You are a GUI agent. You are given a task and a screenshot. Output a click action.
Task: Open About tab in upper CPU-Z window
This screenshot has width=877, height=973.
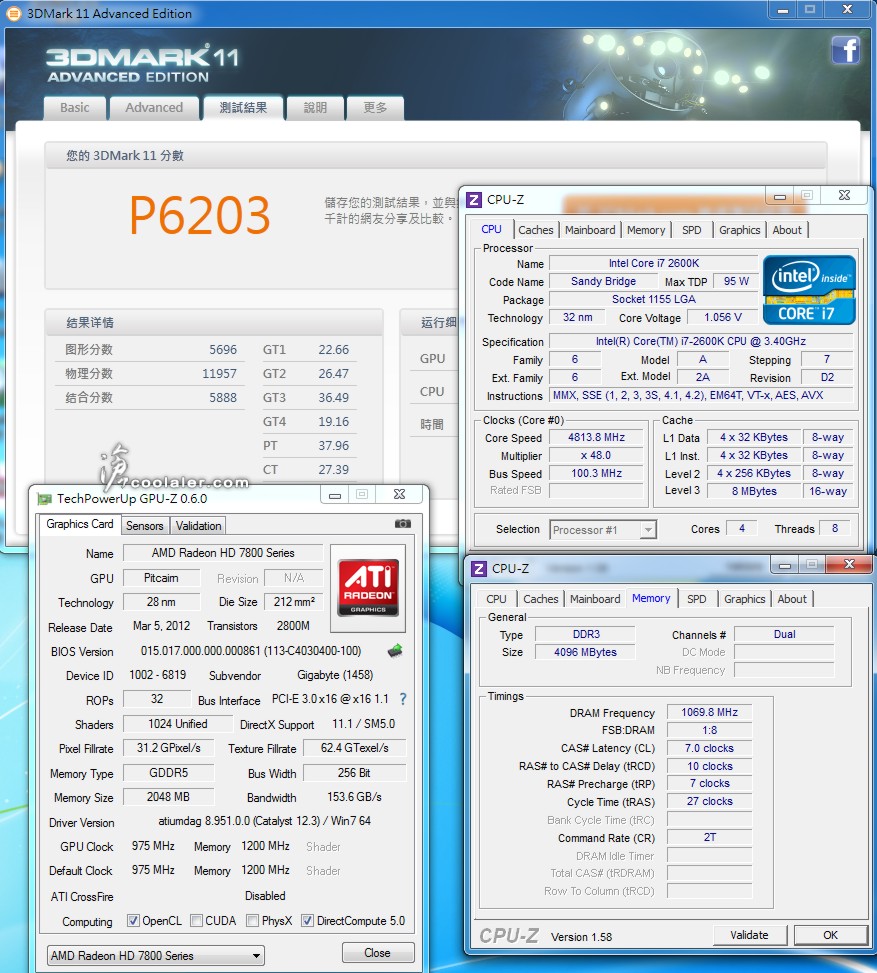[x=787, y=230]
